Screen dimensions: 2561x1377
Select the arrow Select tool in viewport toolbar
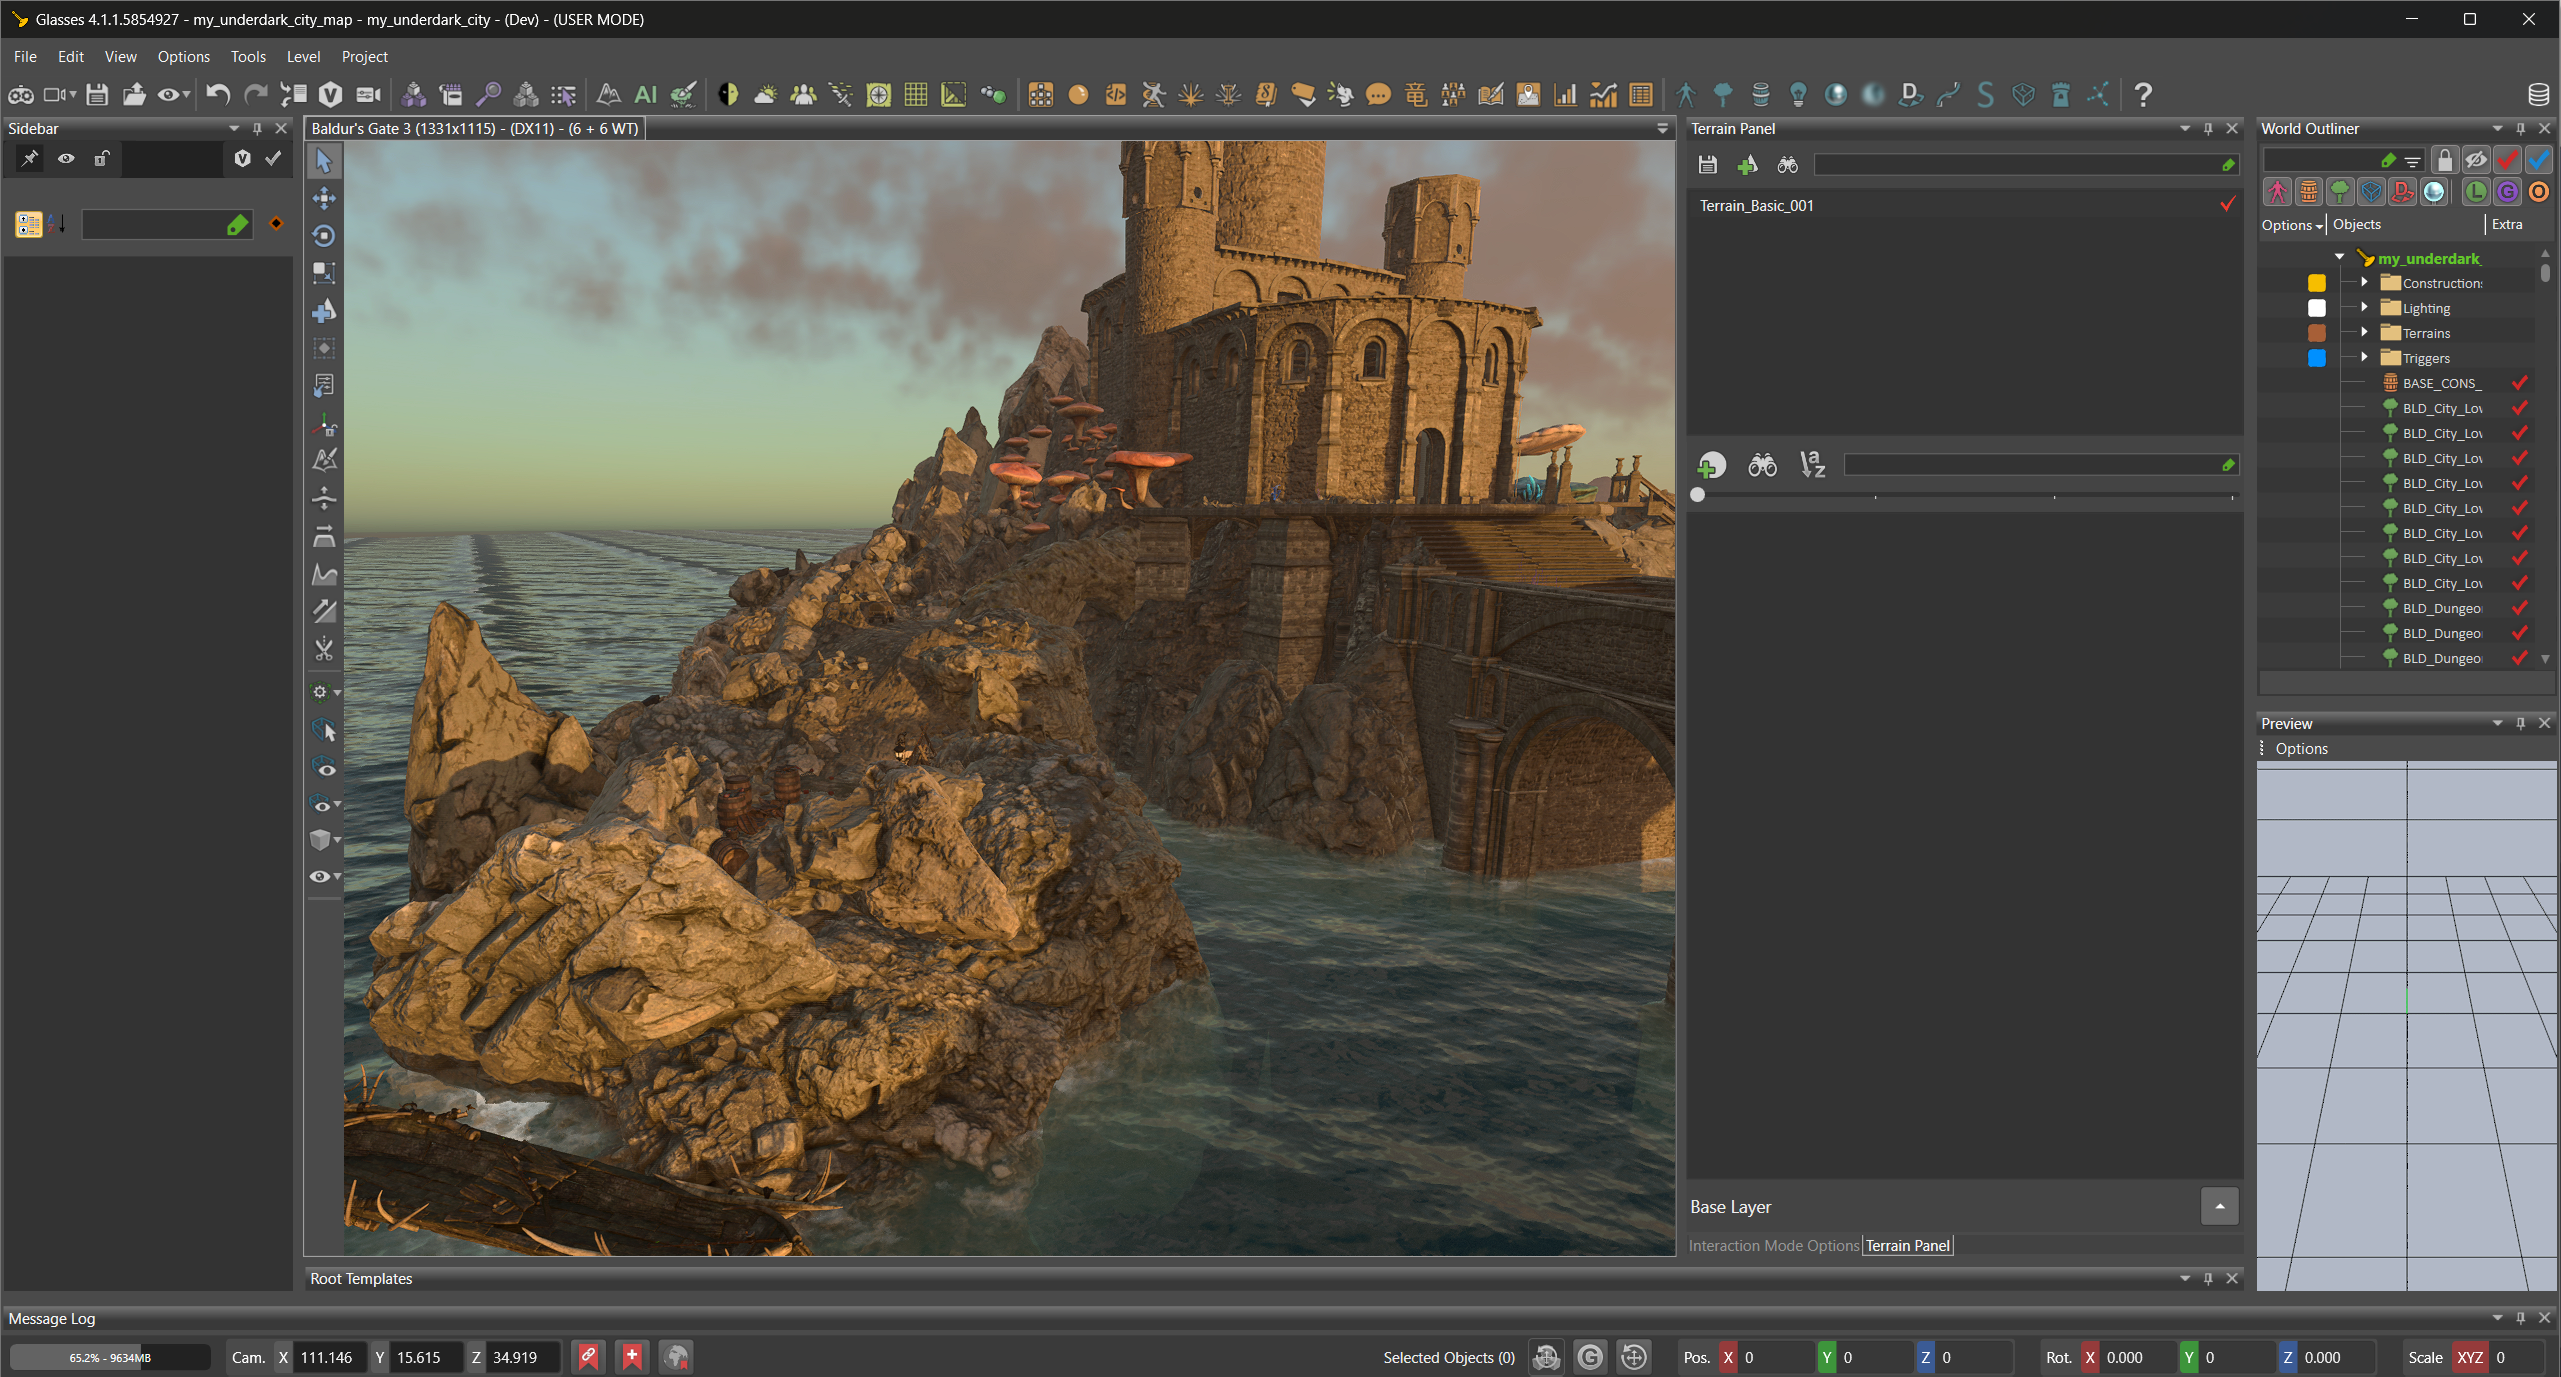point(323,160)
